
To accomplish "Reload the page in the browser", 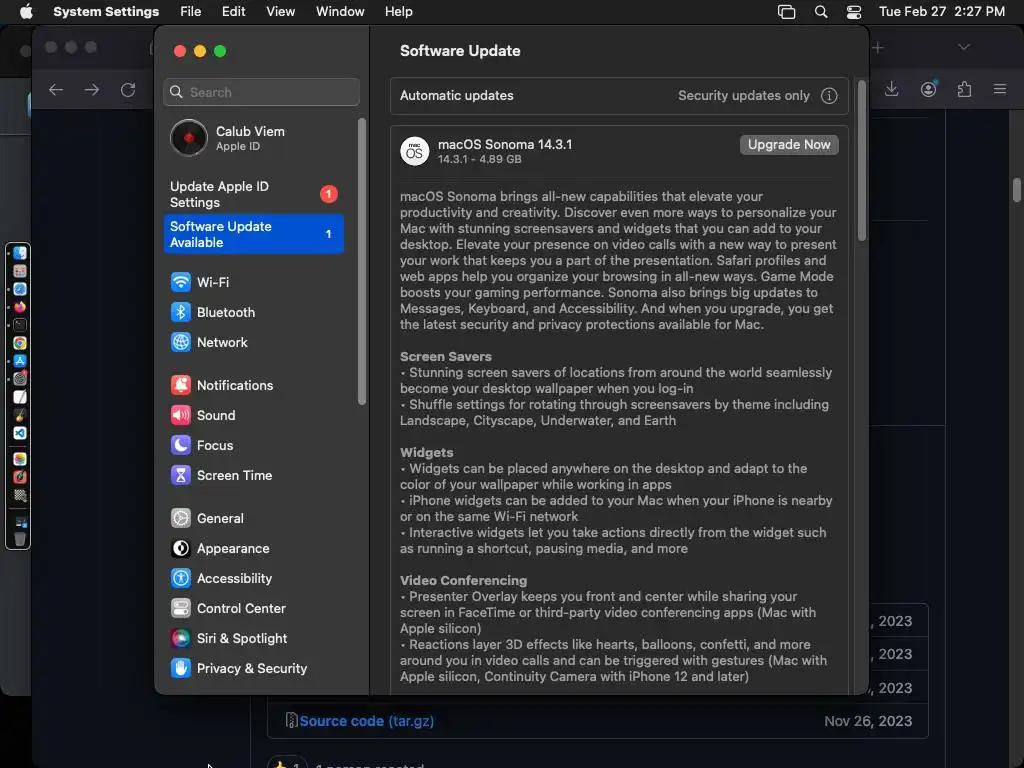I will coord(128,89).
